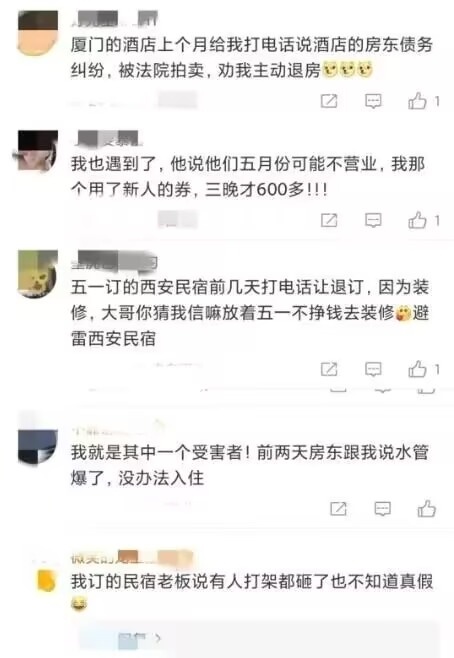Image resolution: width=454 pixels, height=658 pixels.
Task: Open username above 民宿老板说有人打架 comment
Action: (131, 558)
